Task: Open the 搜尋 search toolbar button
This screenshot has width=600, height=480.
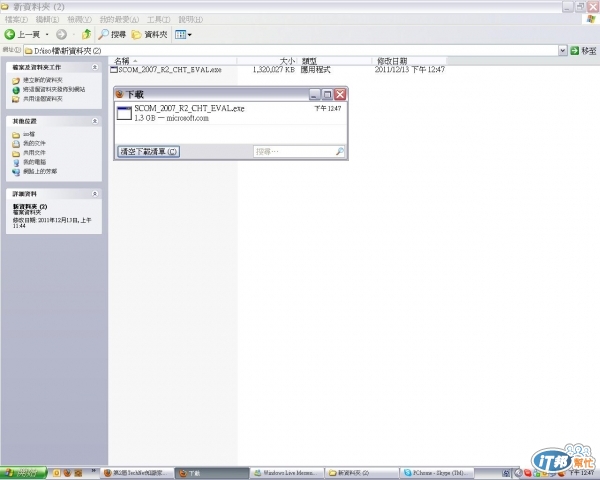Action: pos(112,34)
